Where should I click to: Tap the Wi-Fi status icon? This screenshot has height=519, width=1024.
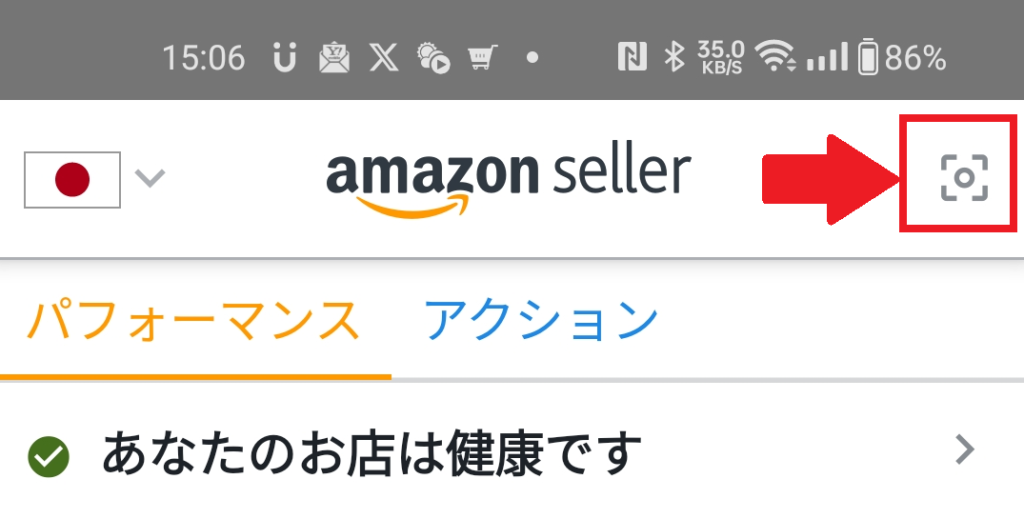click(x=775, y=57)
